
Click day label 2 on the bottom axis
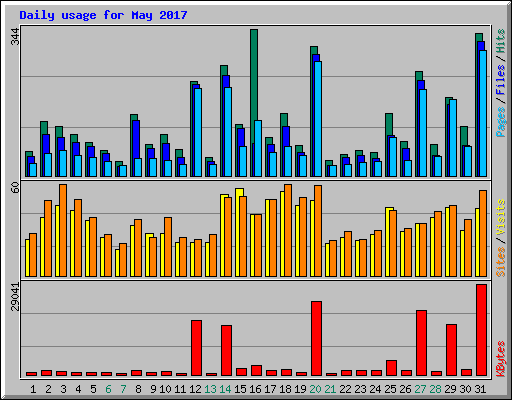pyautogui.click(x=48, y=389)
